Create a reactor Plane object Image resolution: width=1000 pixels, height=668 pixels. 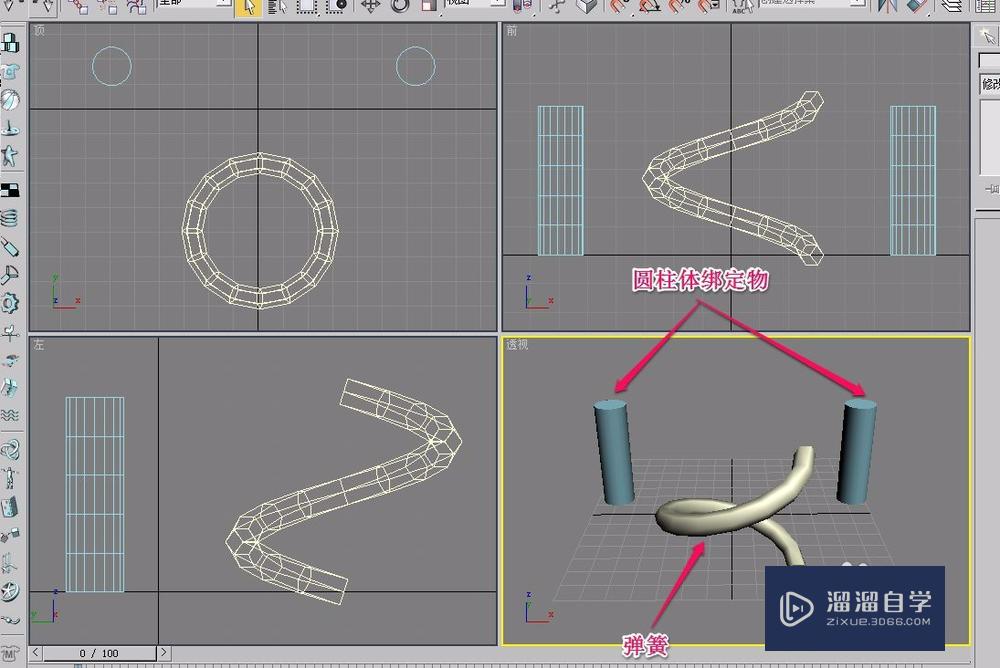10,190
